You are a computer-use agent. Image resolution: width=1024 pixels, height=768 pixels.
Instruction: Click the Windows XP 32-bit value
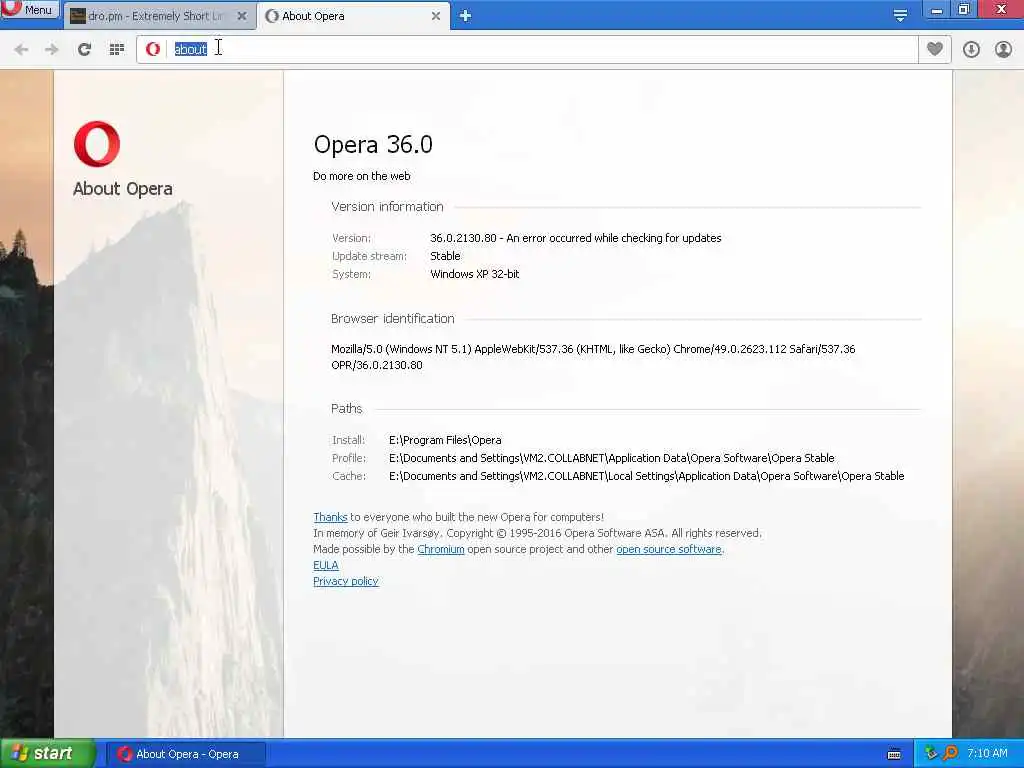475,274
